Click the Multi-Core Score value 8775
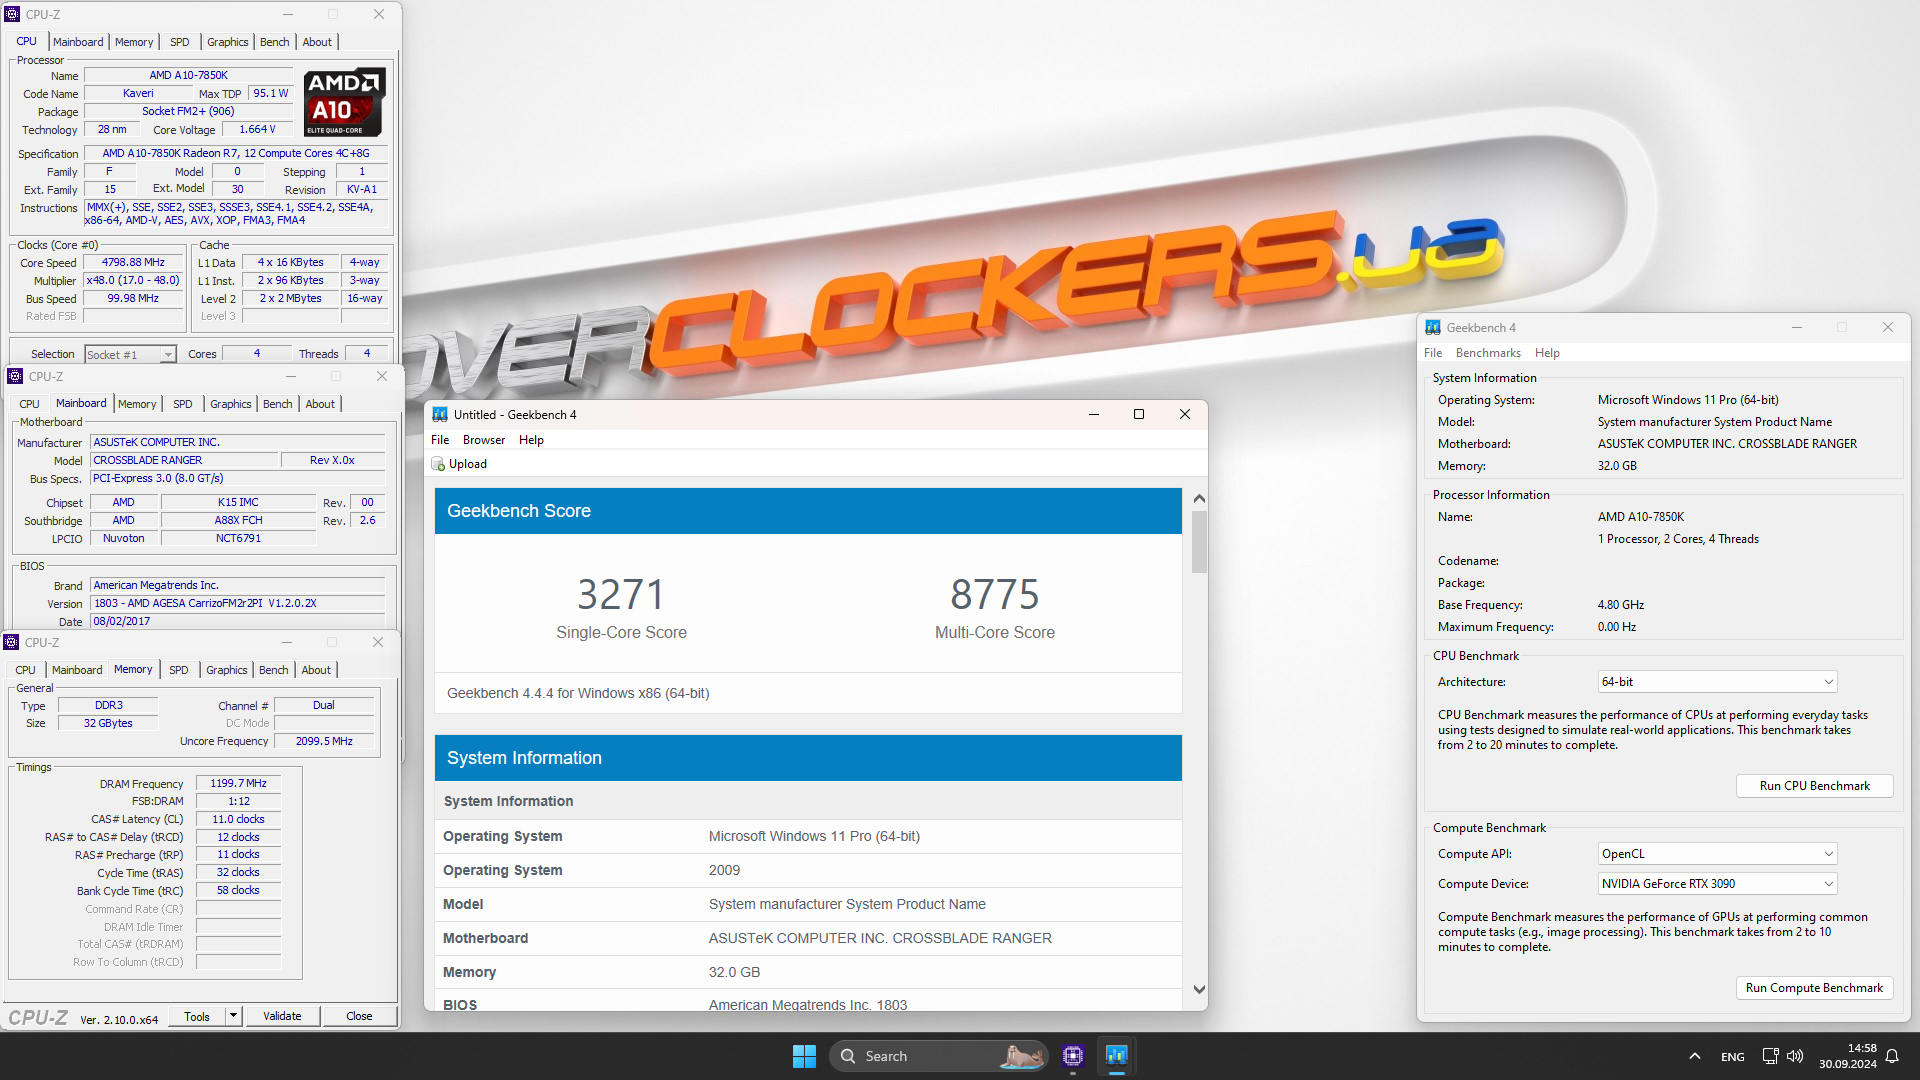This screenshot has width=1920, height=1080. [x=995, y=595]
